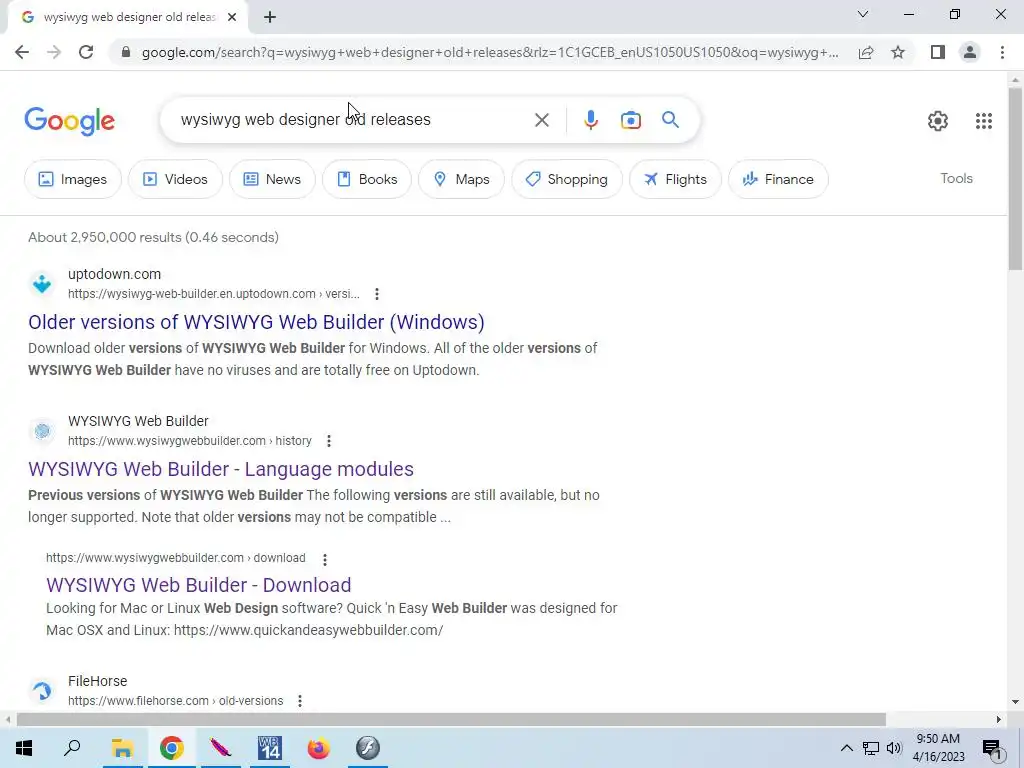Screen dimensions: 1024x768
Task: Start voice search with microphone
Action: coord(590,120)
